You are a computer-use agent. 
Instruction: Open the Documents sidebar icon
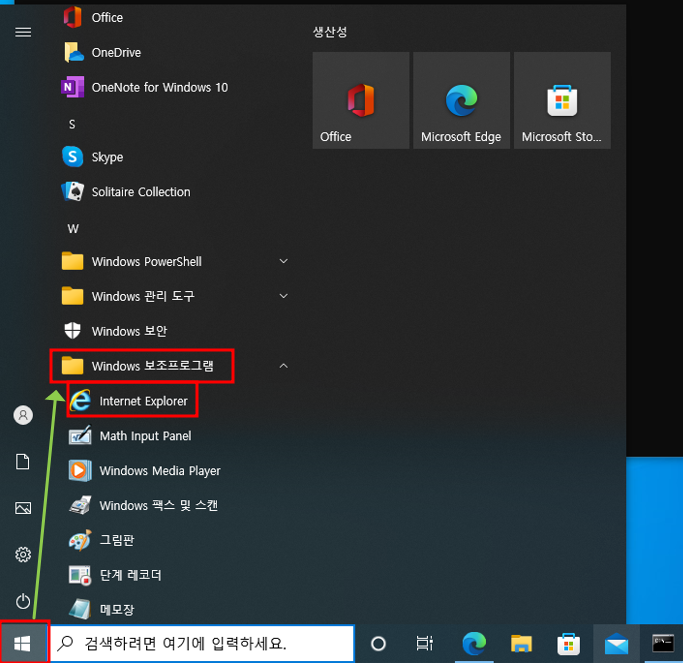point(23,462)
